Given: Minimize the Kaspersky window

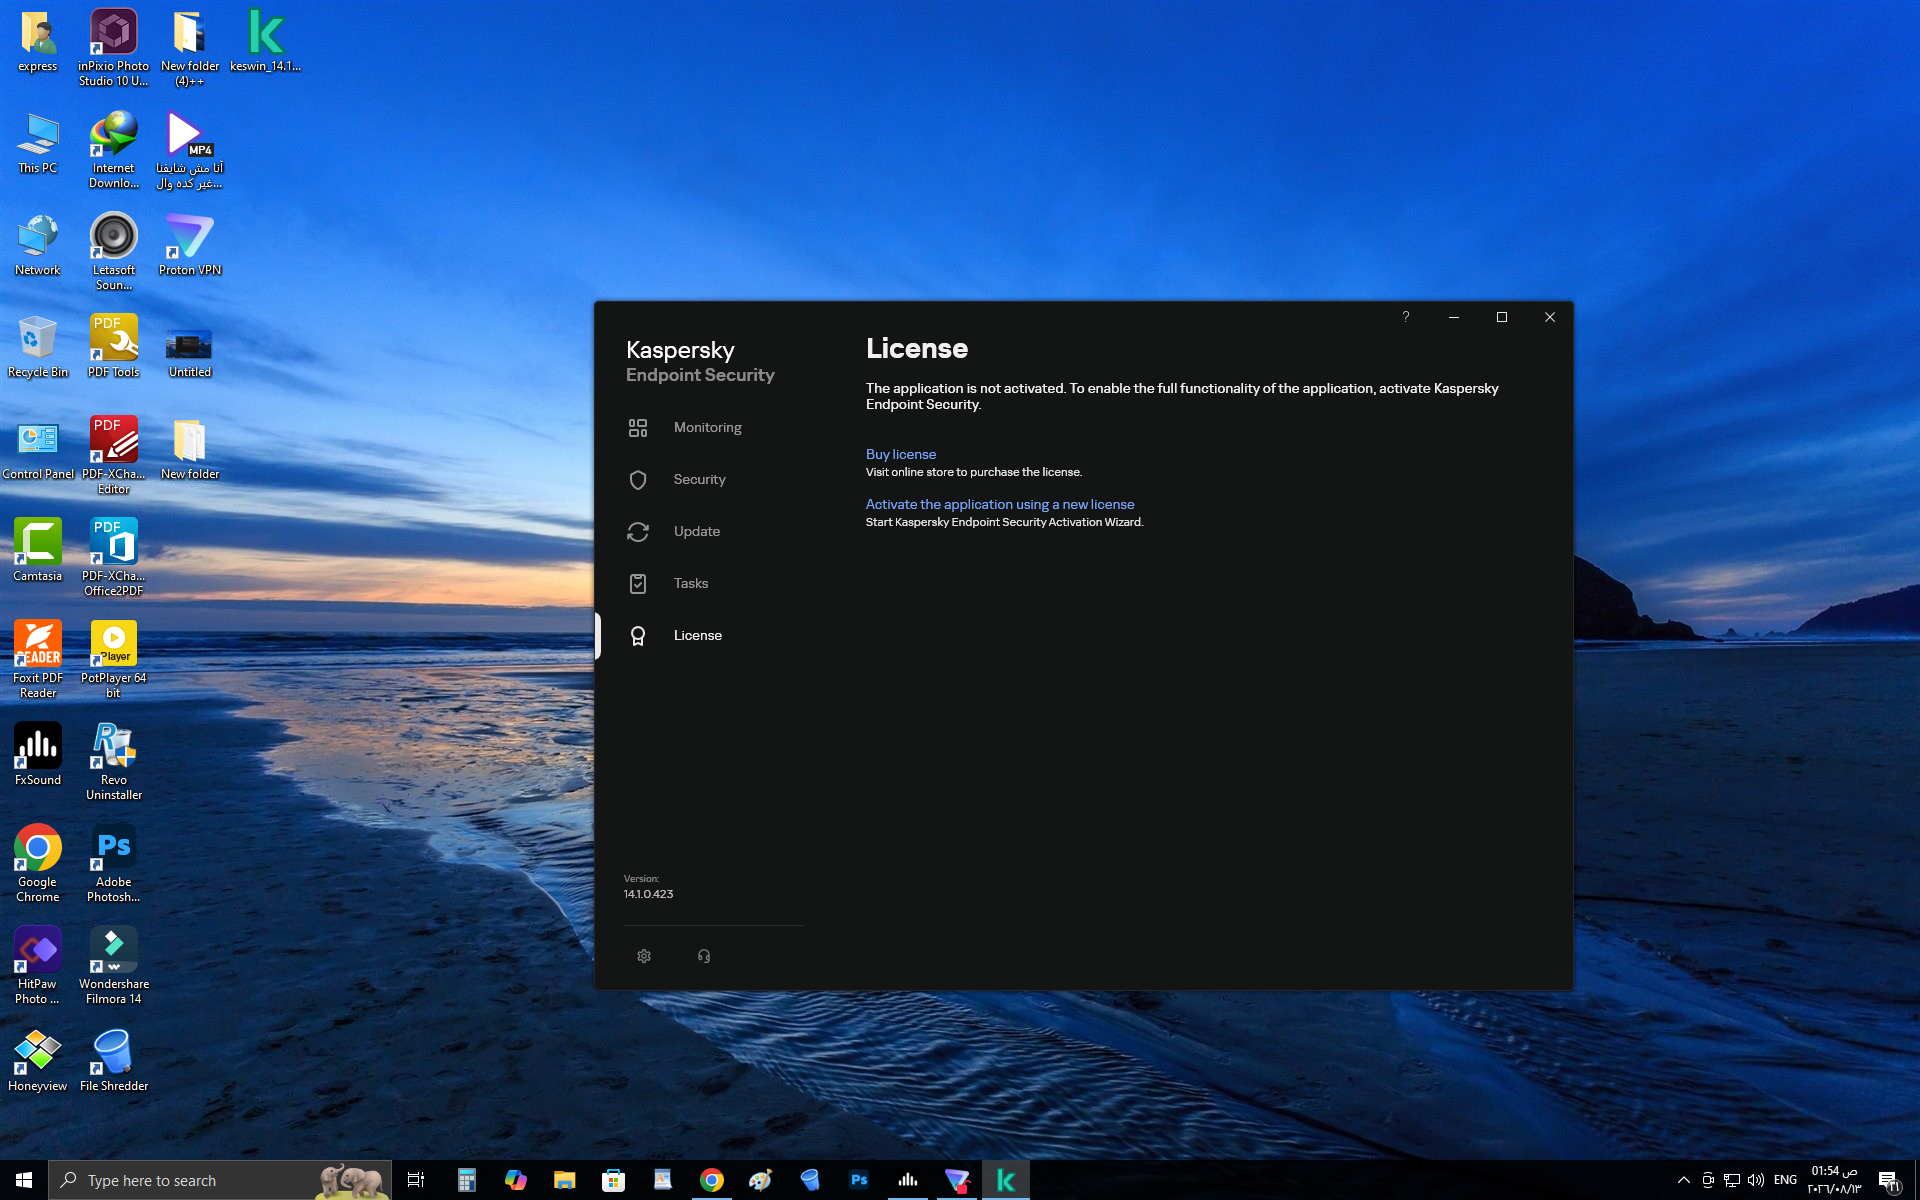Looking at the screenshot, I should pyautogui.click(x=1454, y=317).
